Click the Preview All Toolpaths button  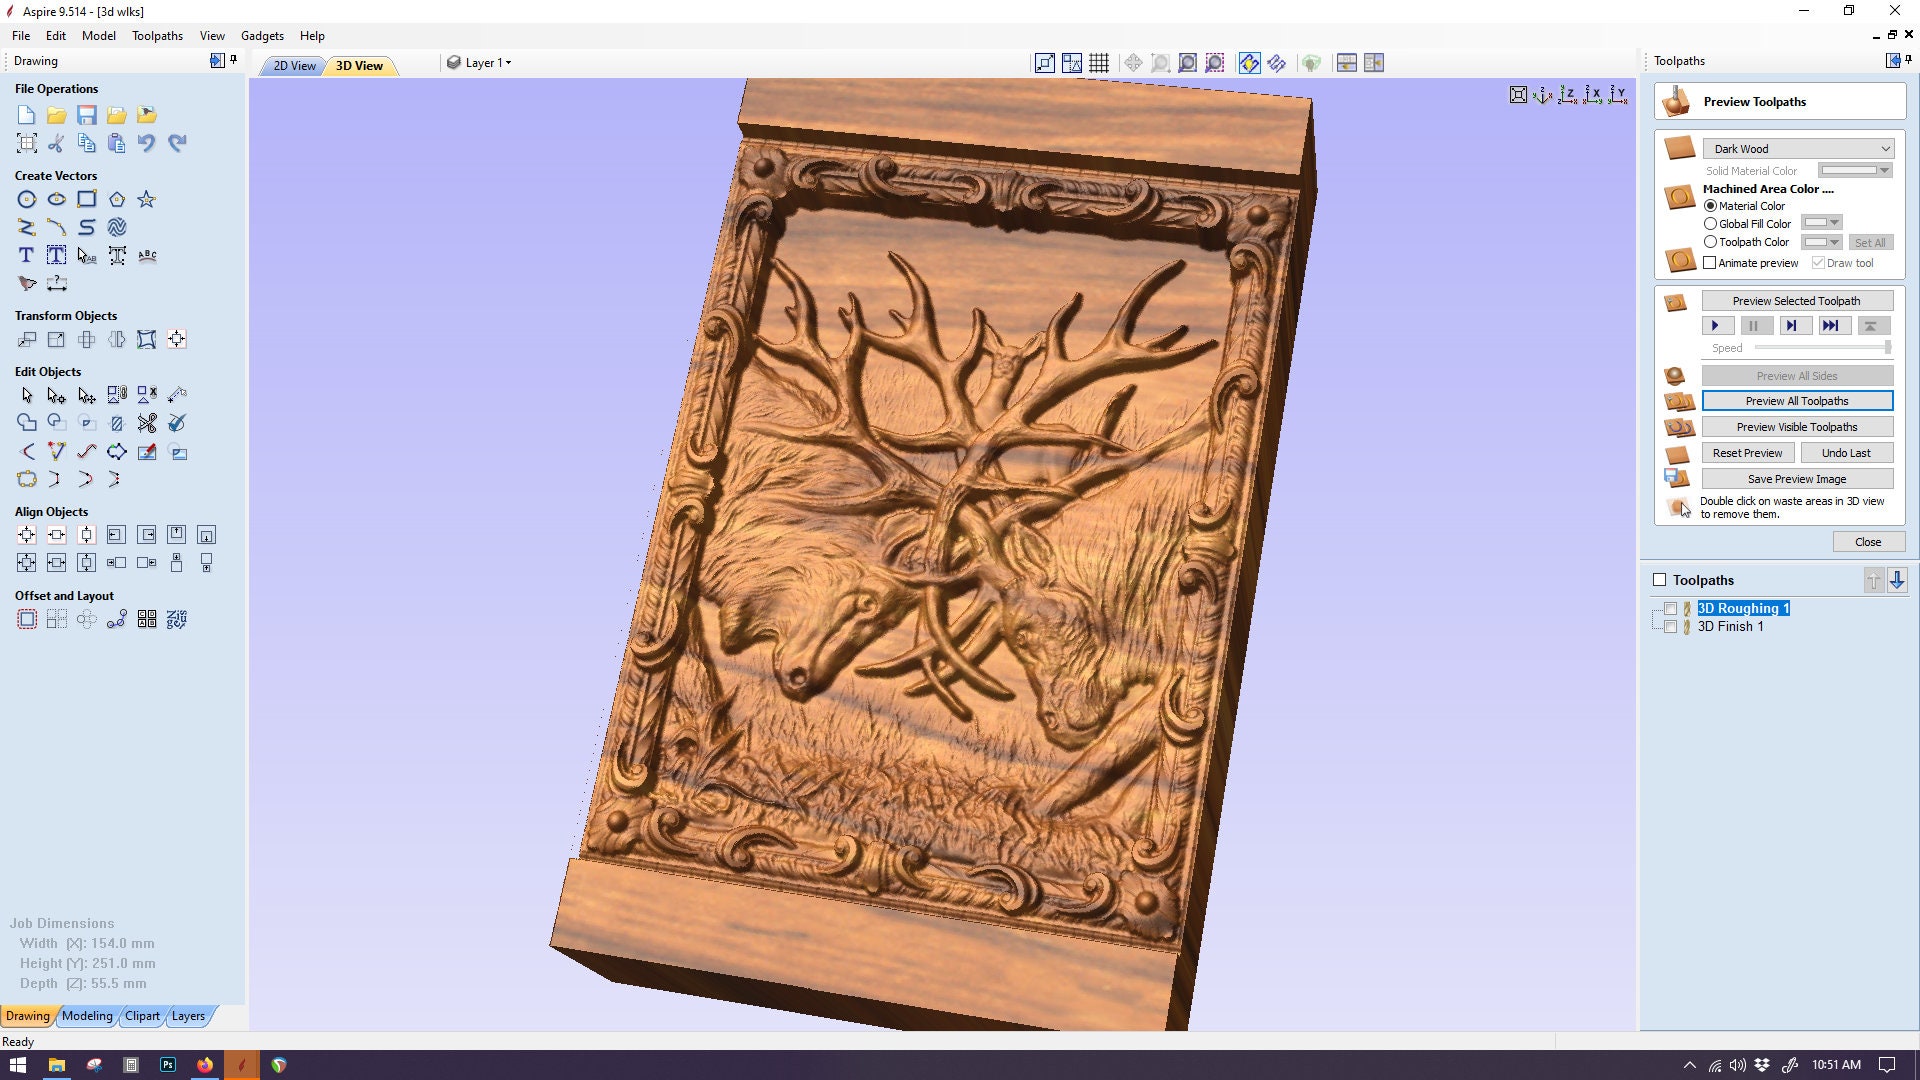pos(1797,400)
